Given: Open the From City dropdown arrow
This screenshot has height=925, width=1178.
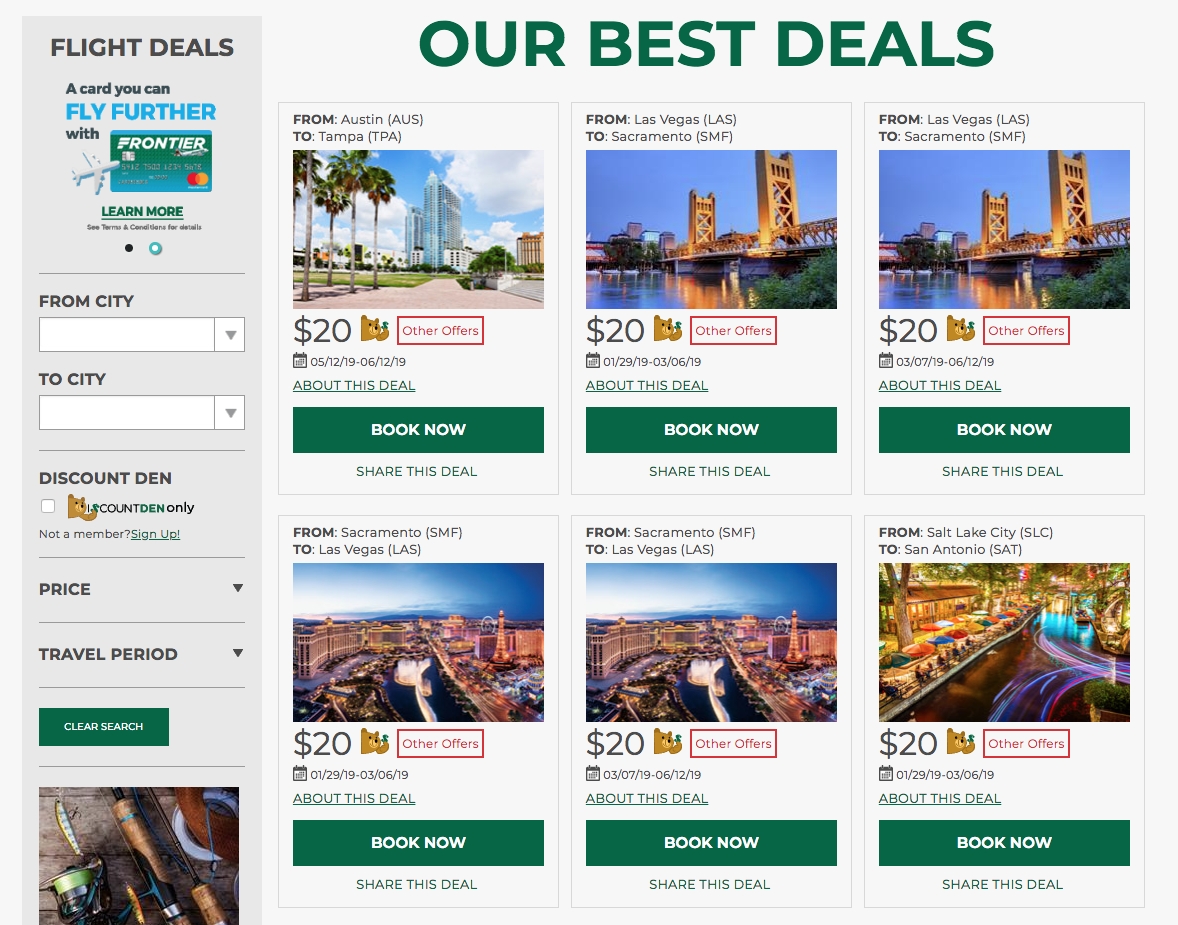Looking at the screenshot, I should (x=230, y=334).
